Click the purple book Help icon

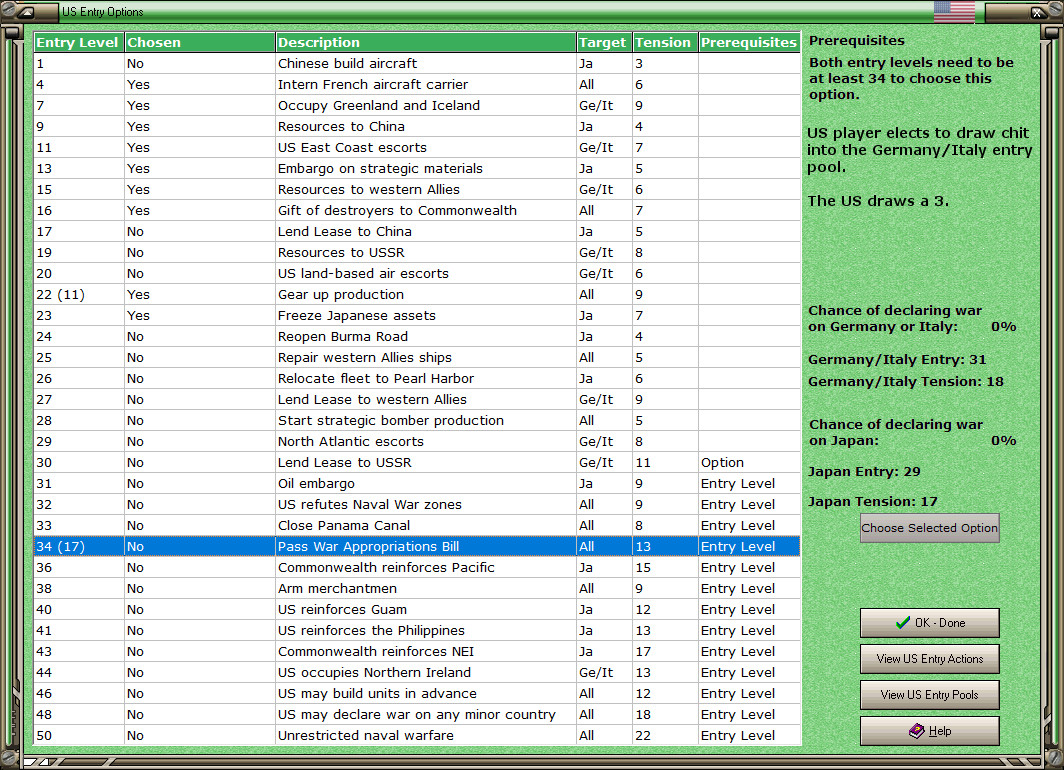click(917, 731)
